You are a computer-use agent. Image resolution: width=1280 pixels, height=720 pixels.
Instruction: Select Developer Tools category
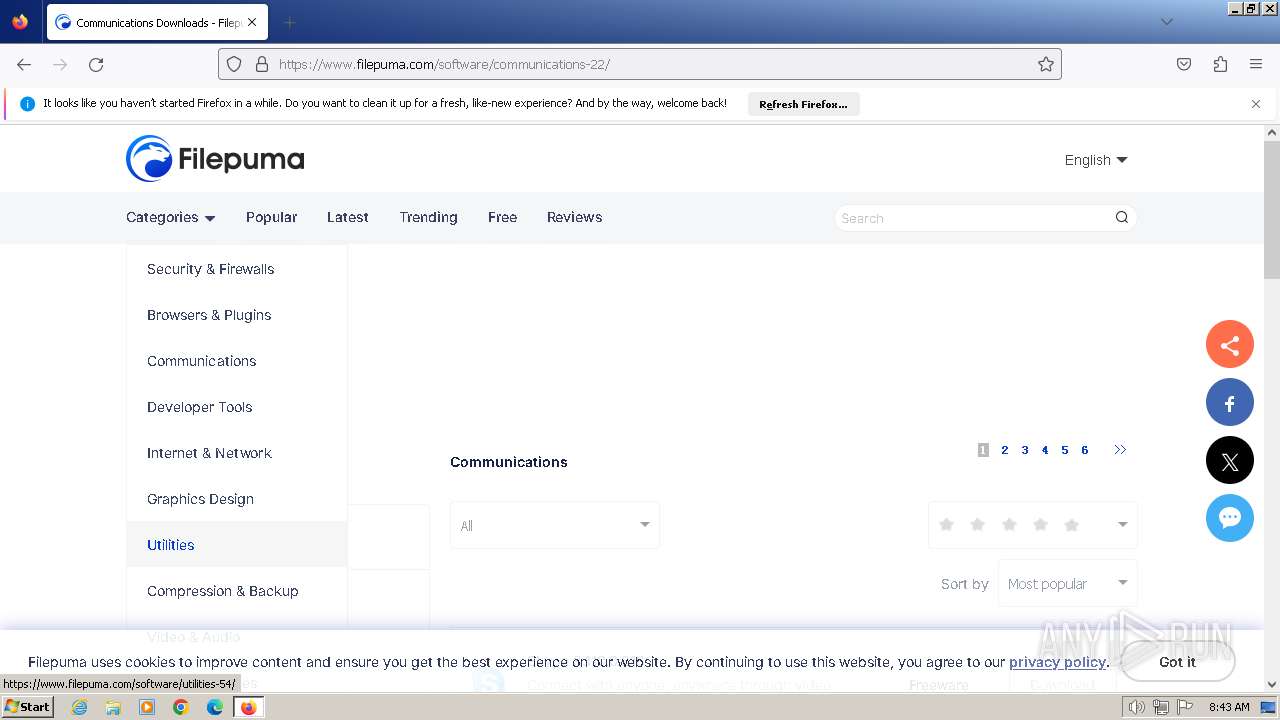pos(237,407)
